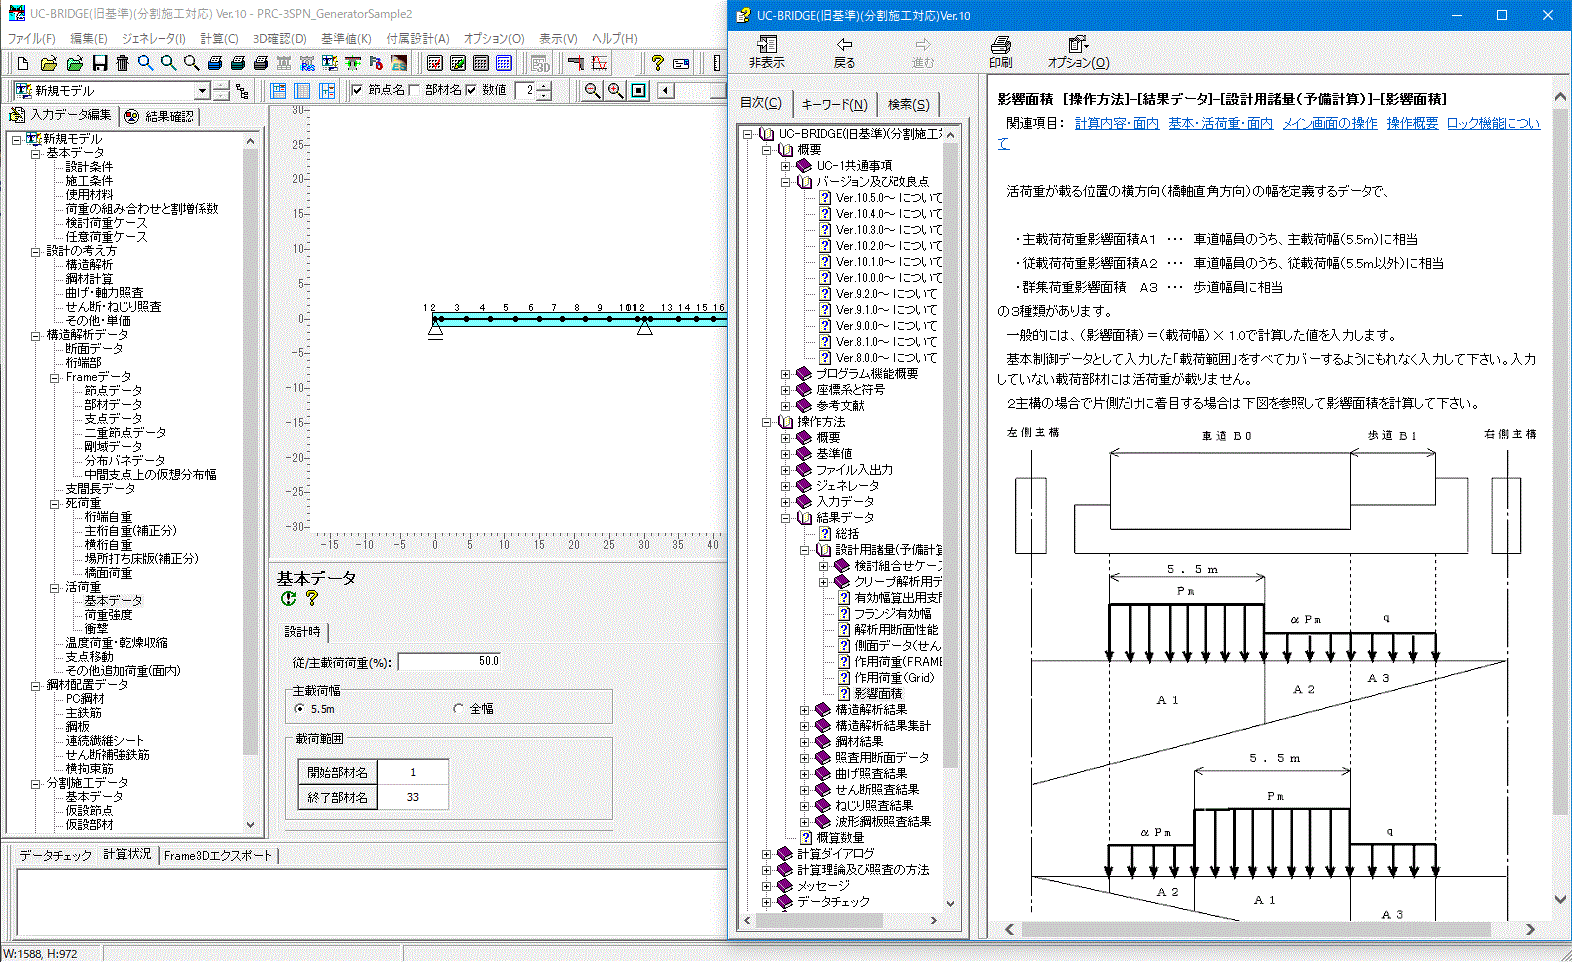Screen dimensions: 1572x962
Task: Open the 操作概要 link
Action: tap(1412, 123)
